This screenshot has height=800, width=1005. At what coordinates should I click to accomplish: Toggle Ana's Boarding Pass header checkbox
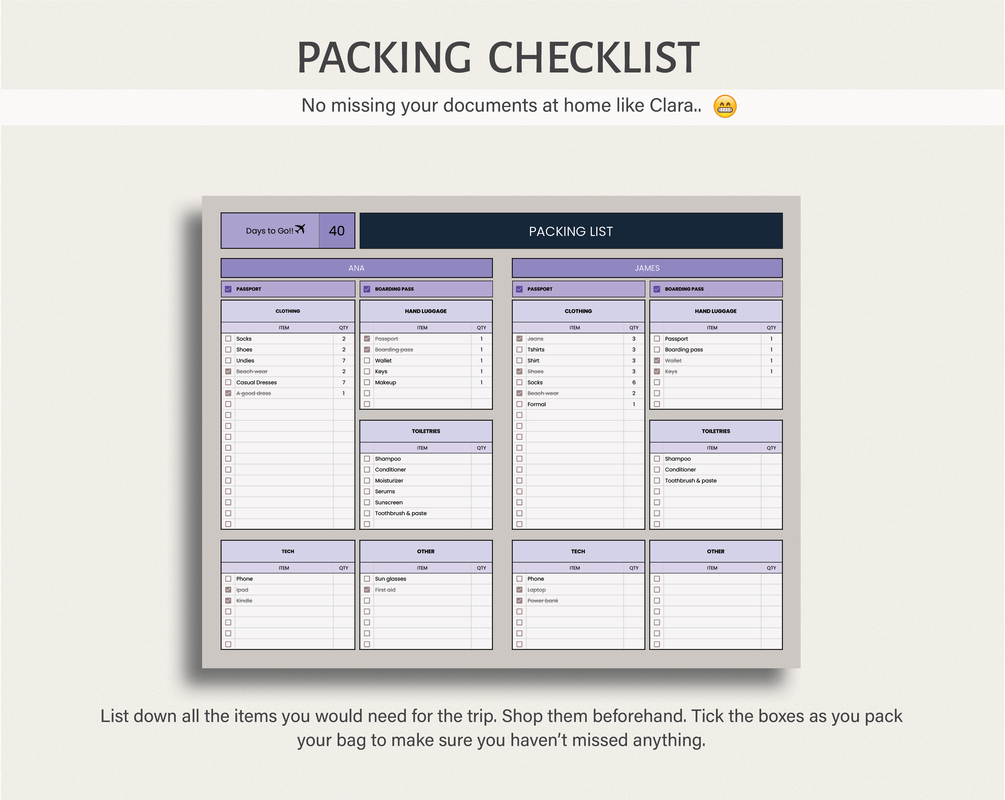367,289
